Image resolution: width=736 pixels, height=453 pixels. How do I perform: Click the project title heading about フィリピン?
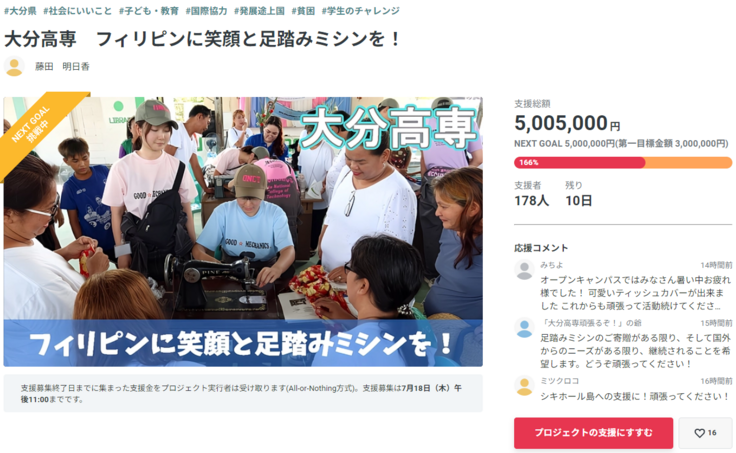pos(203,39)
